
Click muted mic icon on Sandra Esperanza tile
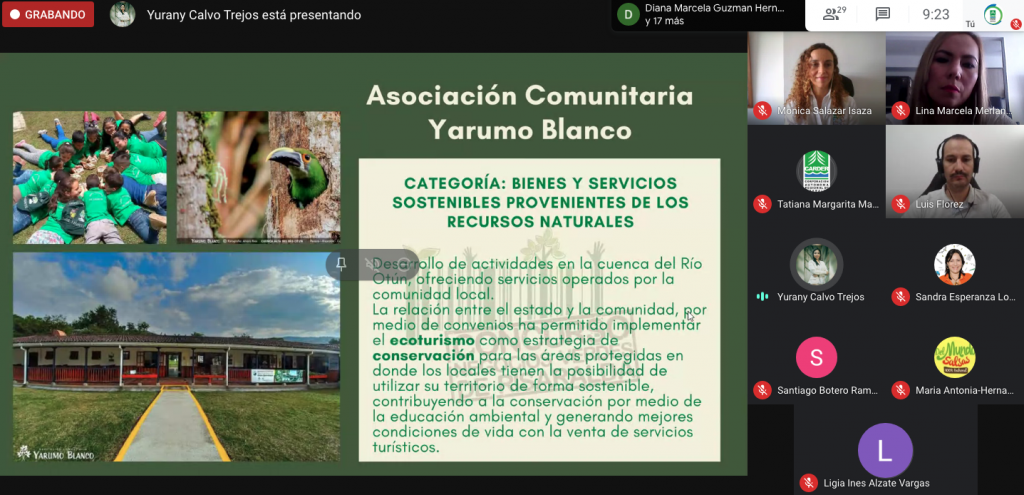pyautogui.click(x=901, y=296)
